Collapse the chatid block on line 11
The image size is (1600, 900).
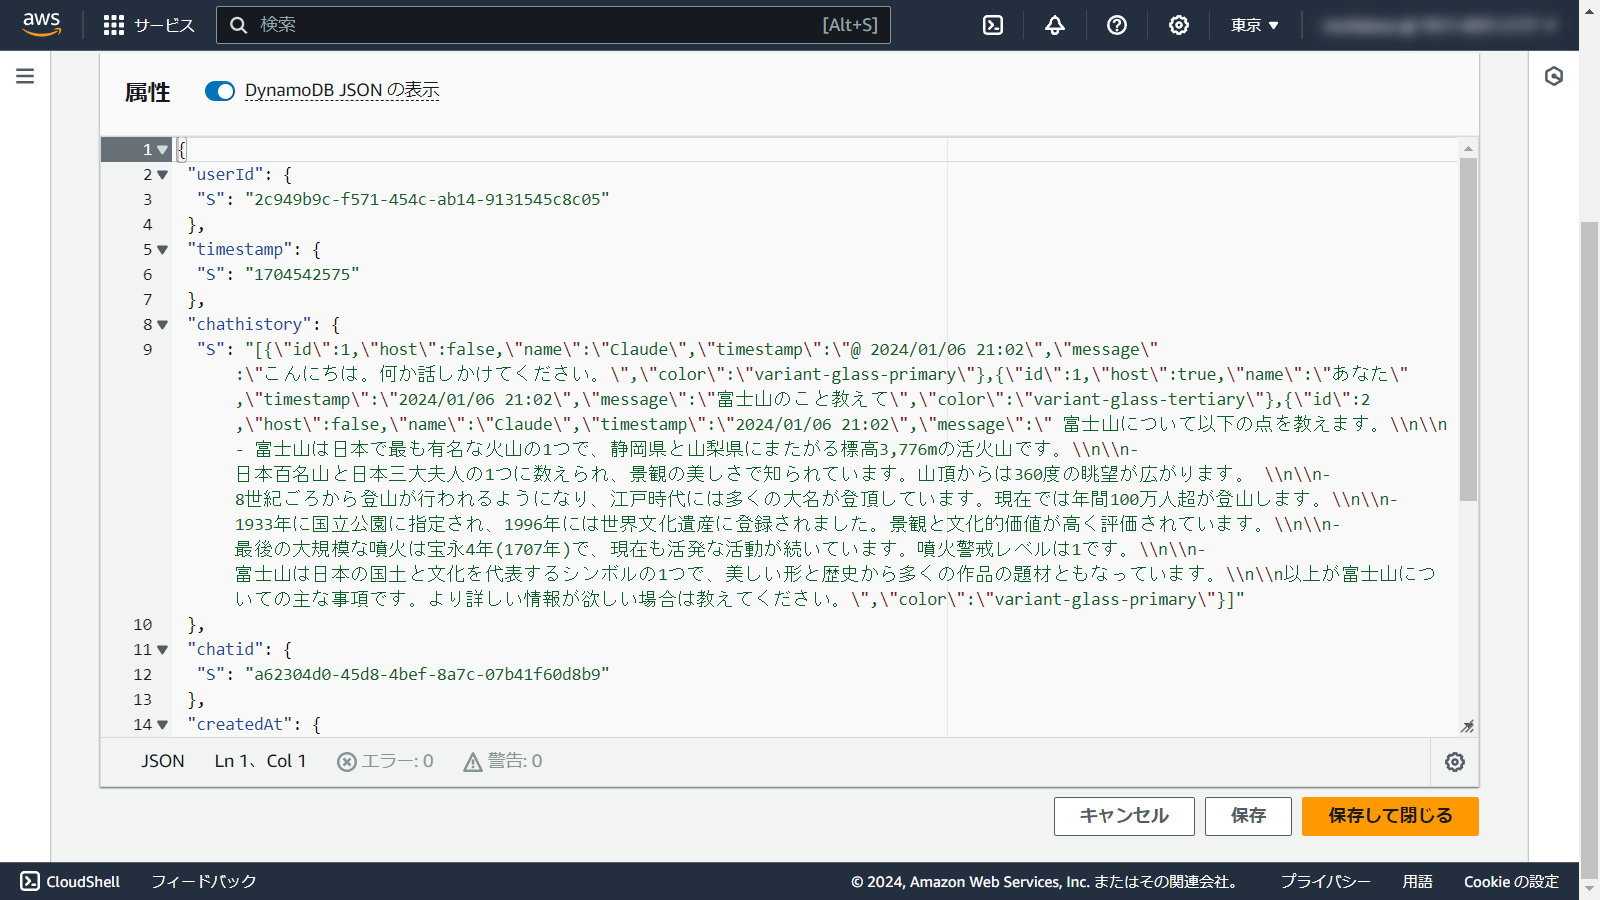162,650
